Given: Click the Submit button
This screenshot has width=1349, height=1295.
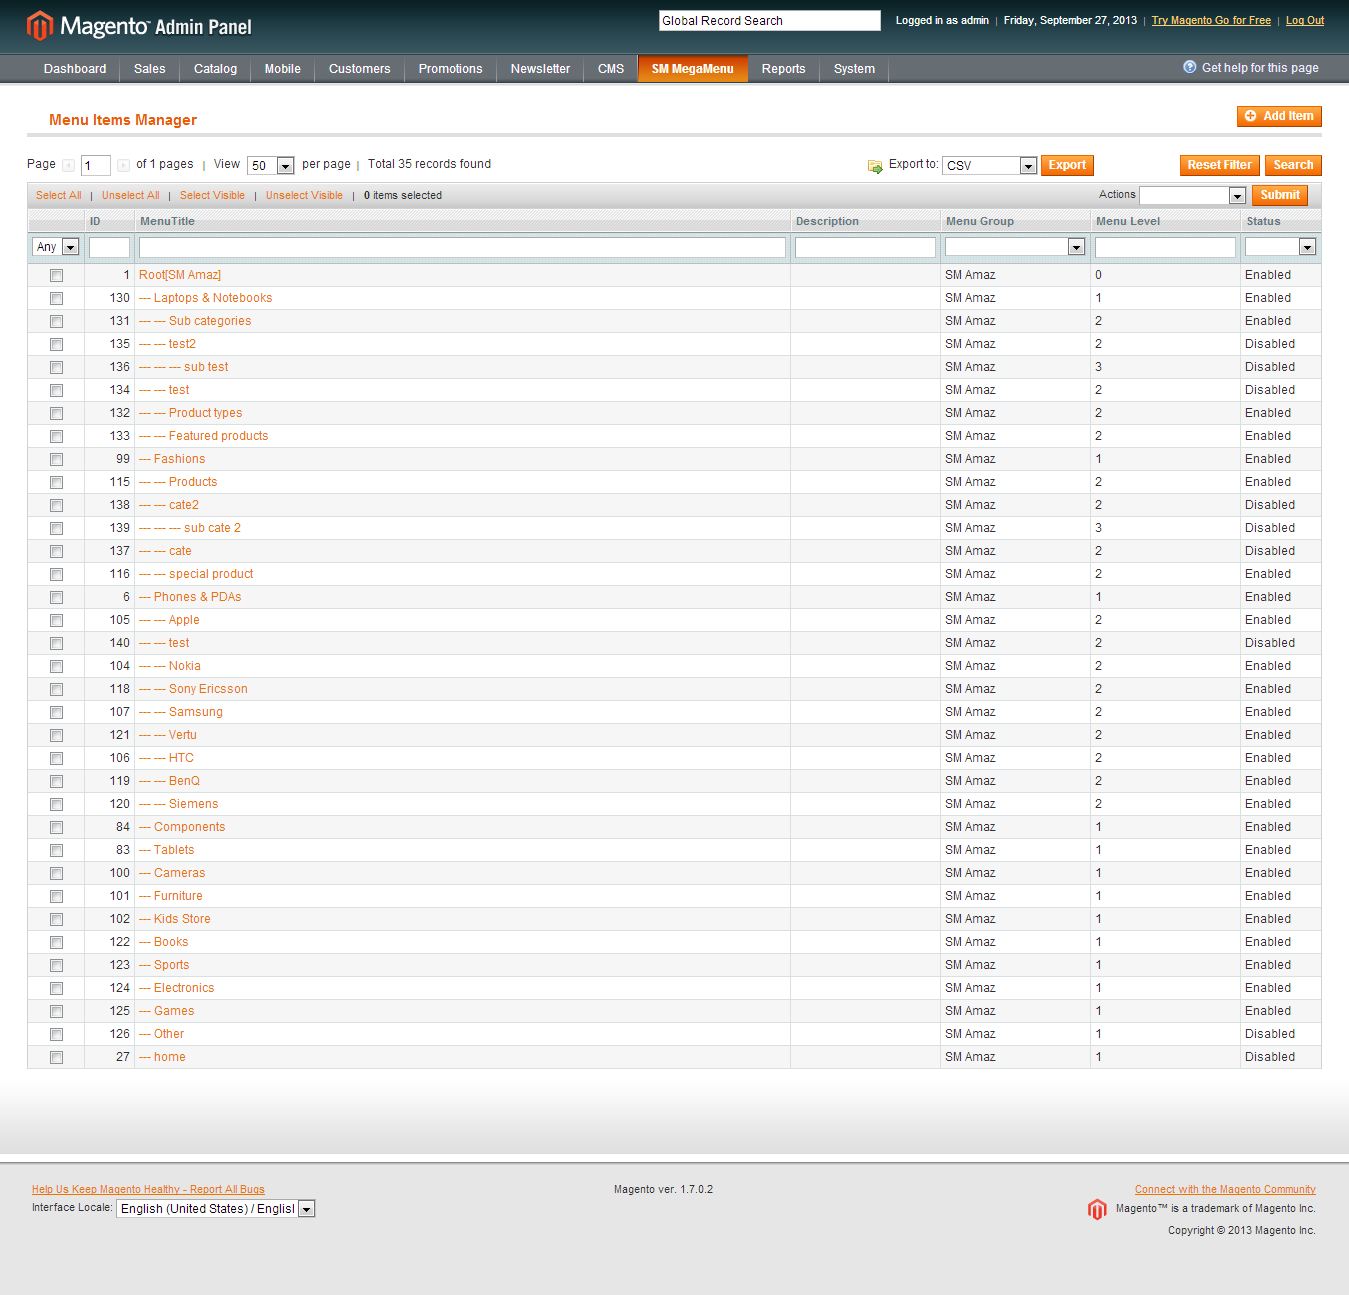Looking at the screenshot, I should (x=1280, y=195).
